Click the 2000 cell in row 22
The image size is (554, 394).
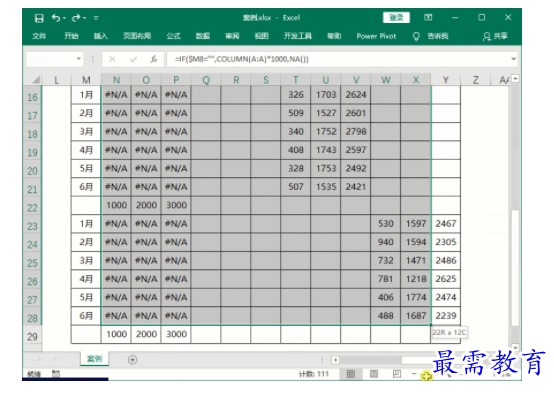(146, 205)
